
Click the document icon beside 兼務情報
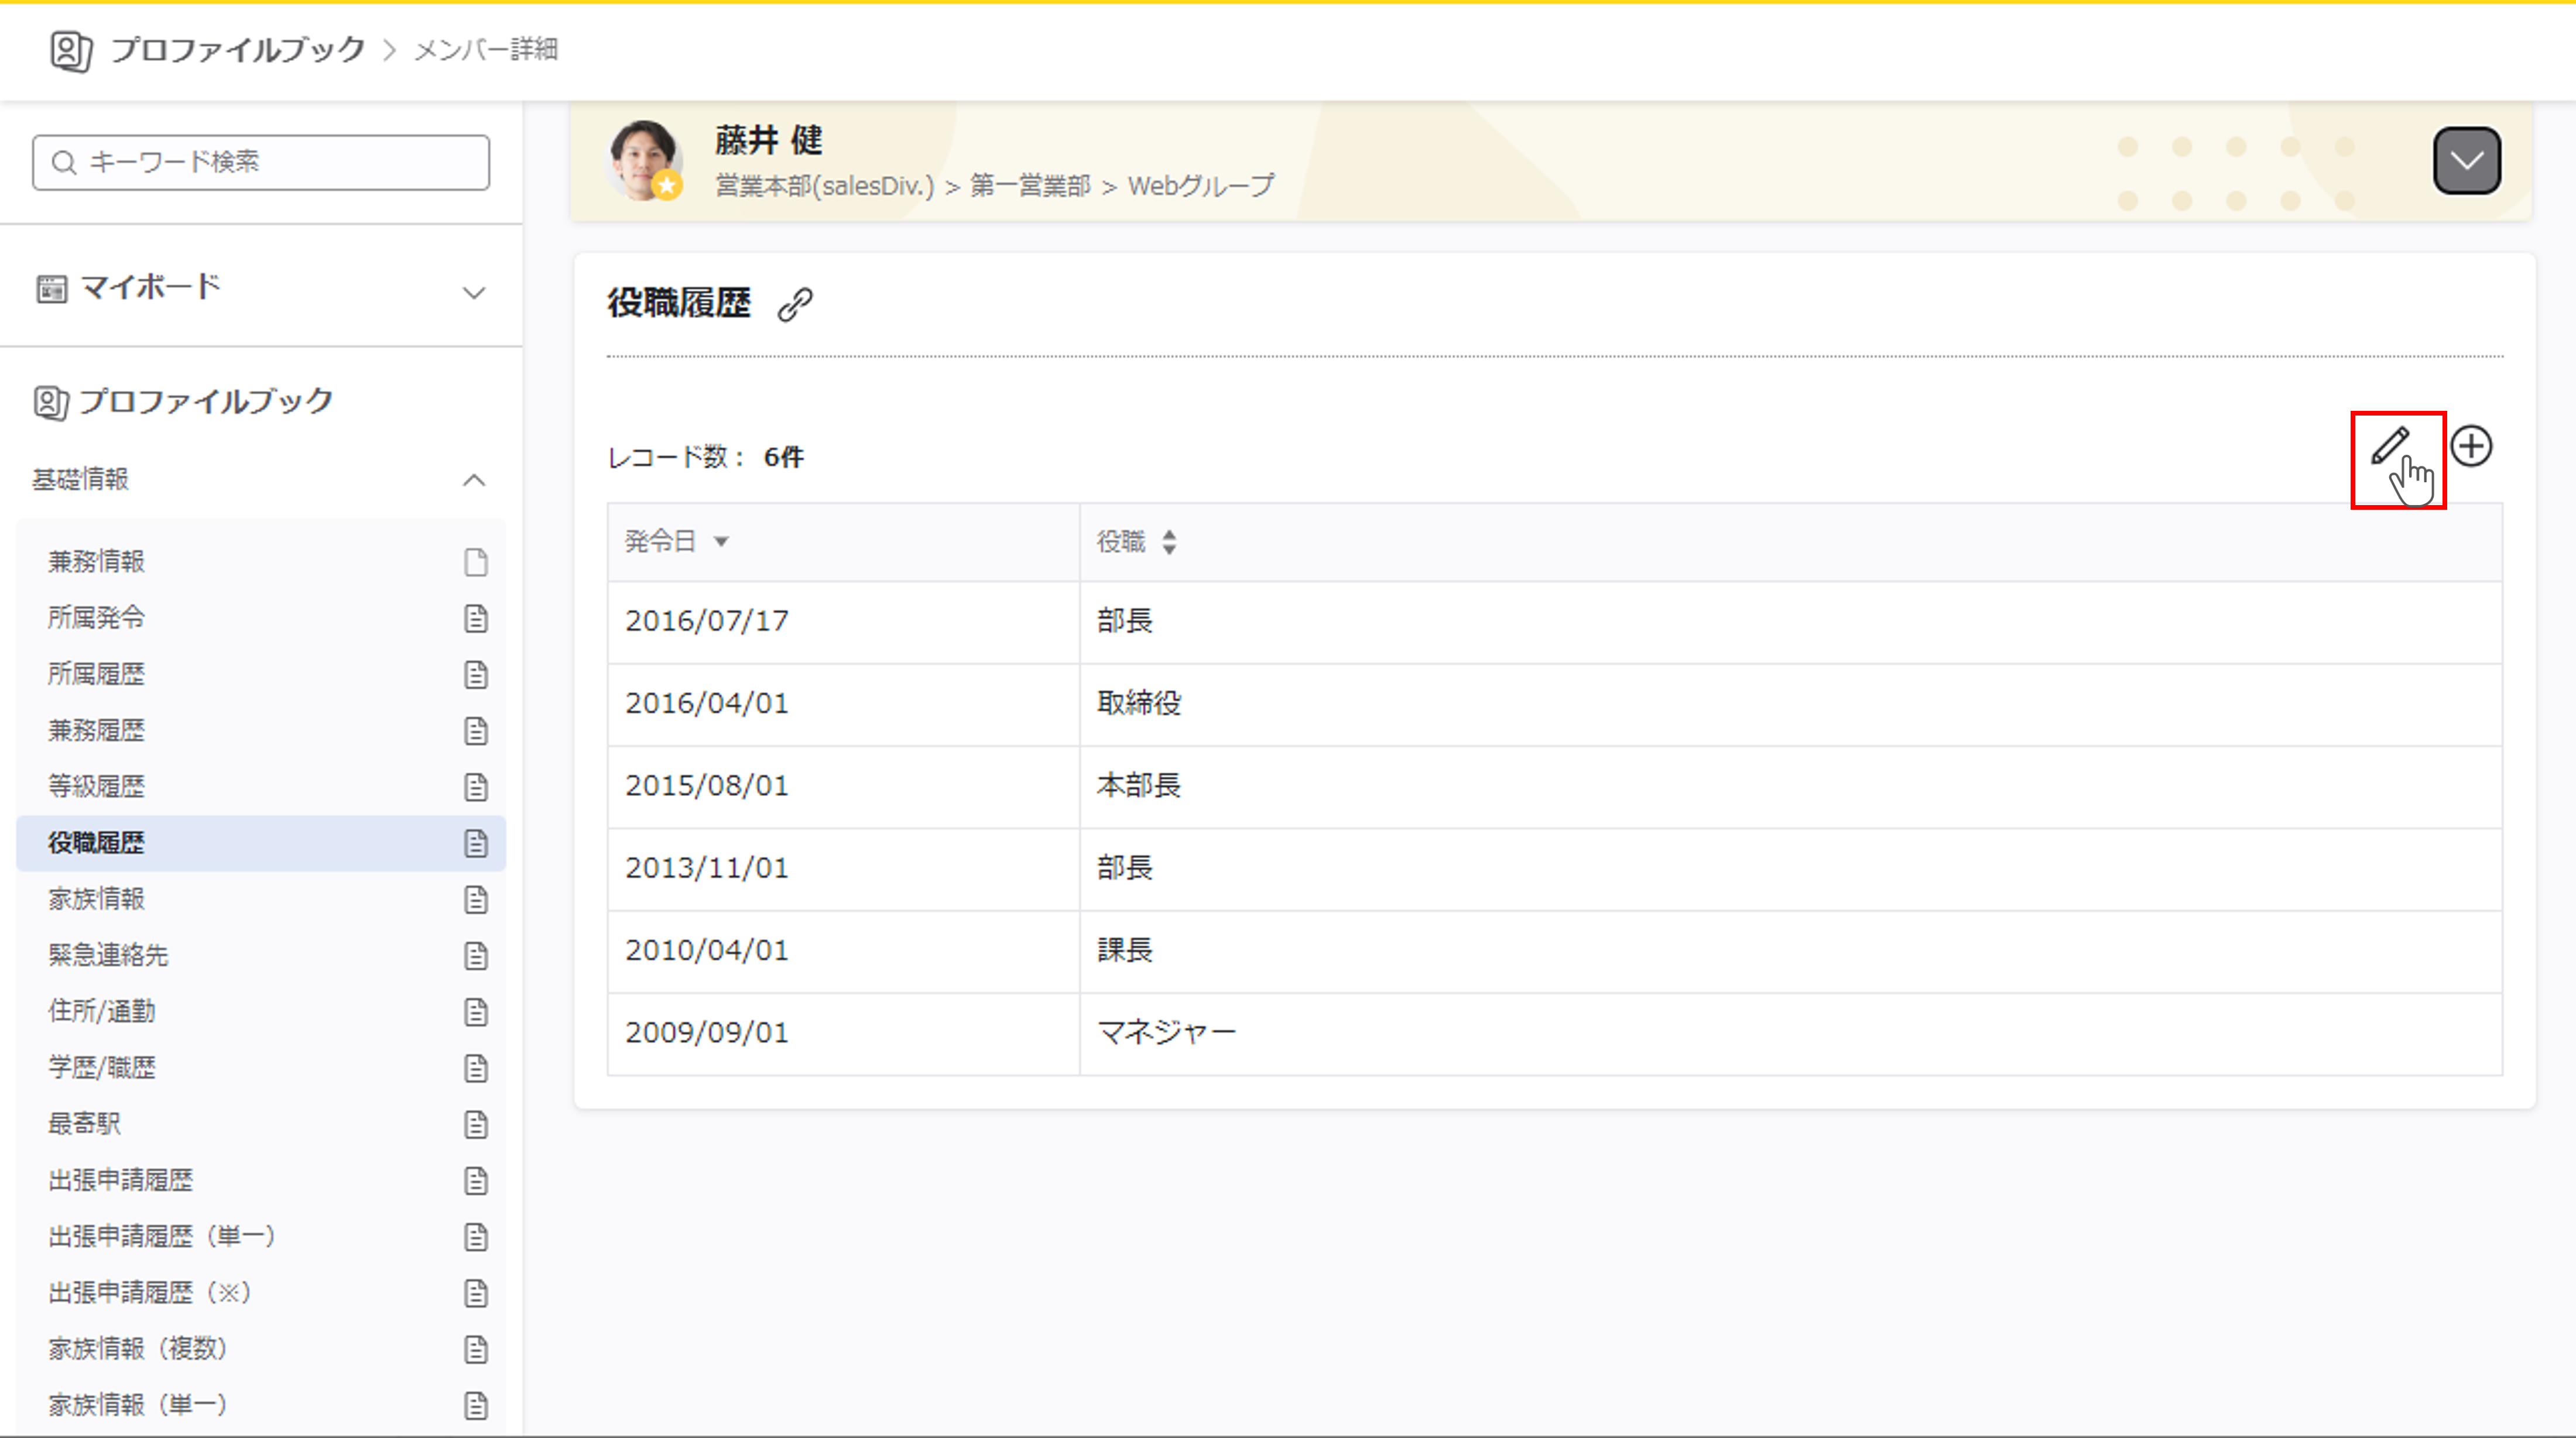click(x=476, y=562)
